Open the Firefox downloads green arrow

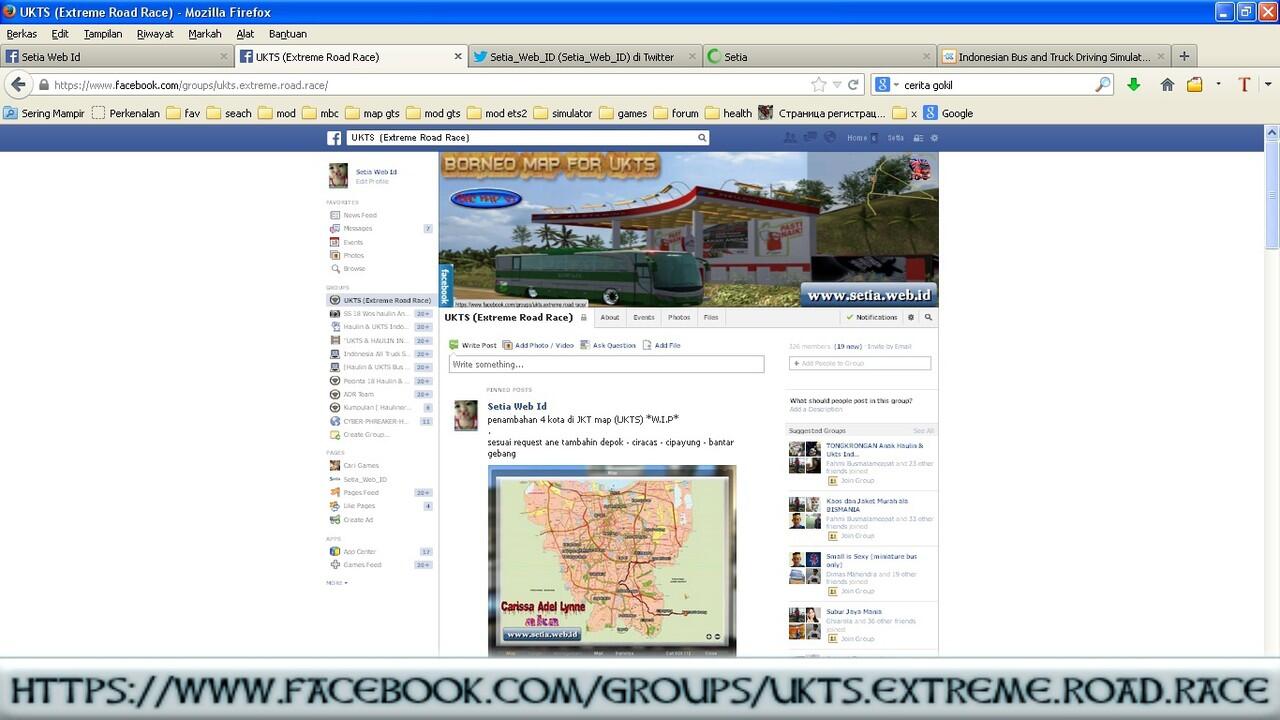[1133, 85]
